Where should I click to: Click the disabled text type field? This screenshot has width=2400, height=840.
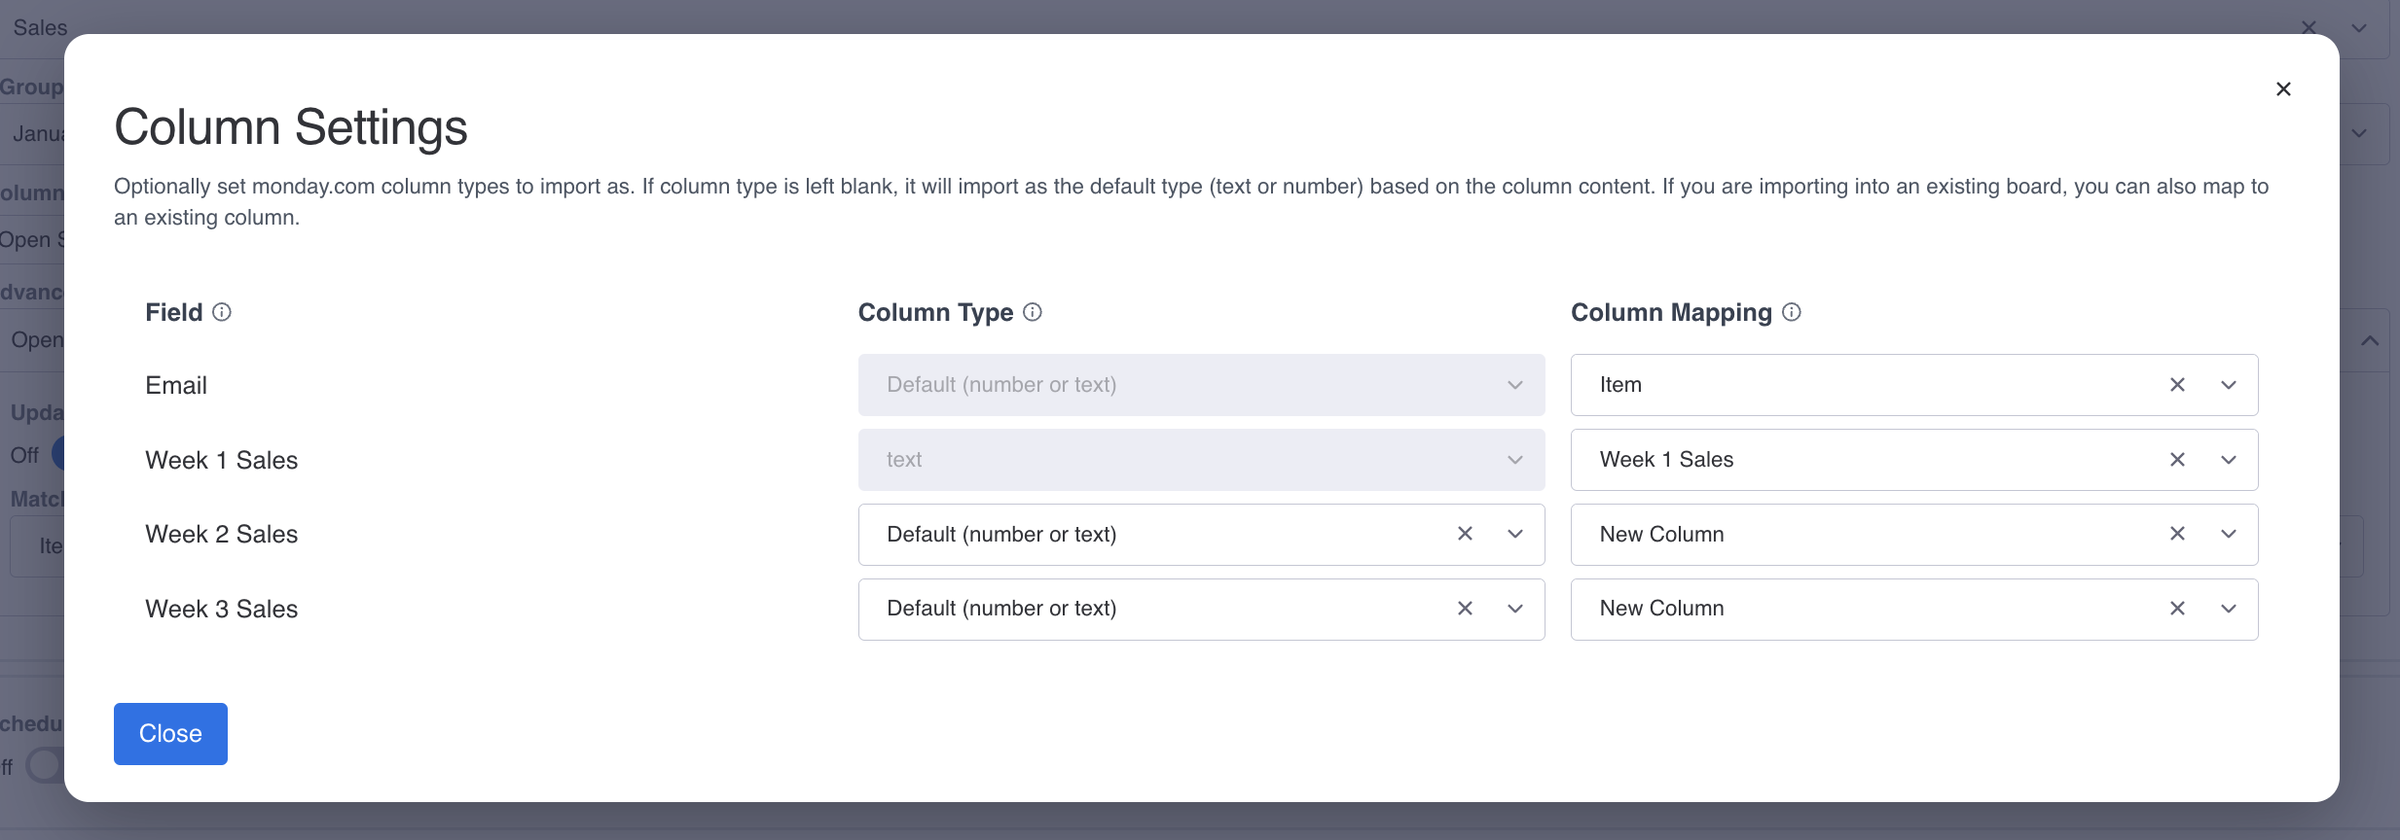coord(1201,460)
